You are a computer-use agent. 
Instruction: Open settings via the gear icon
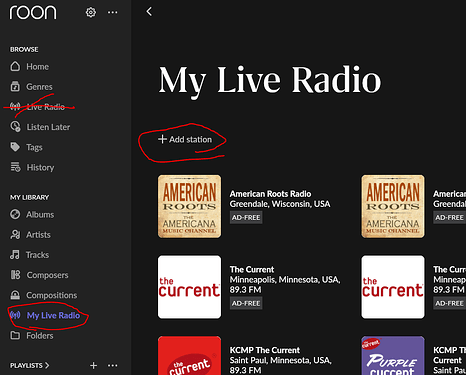[x=91, y=12]
